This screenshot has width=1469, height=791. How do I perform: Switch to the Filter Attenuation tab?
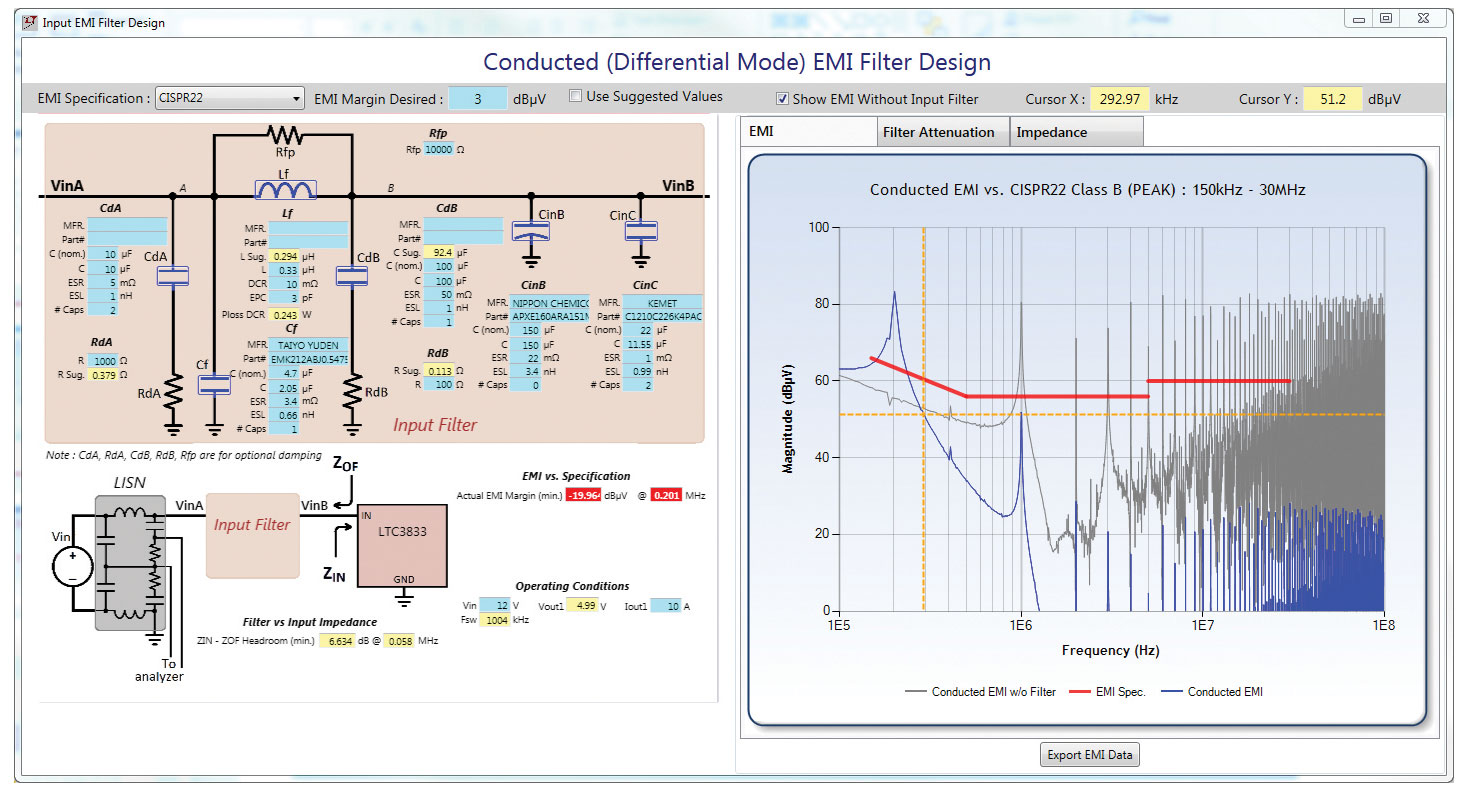click(937, 132)
